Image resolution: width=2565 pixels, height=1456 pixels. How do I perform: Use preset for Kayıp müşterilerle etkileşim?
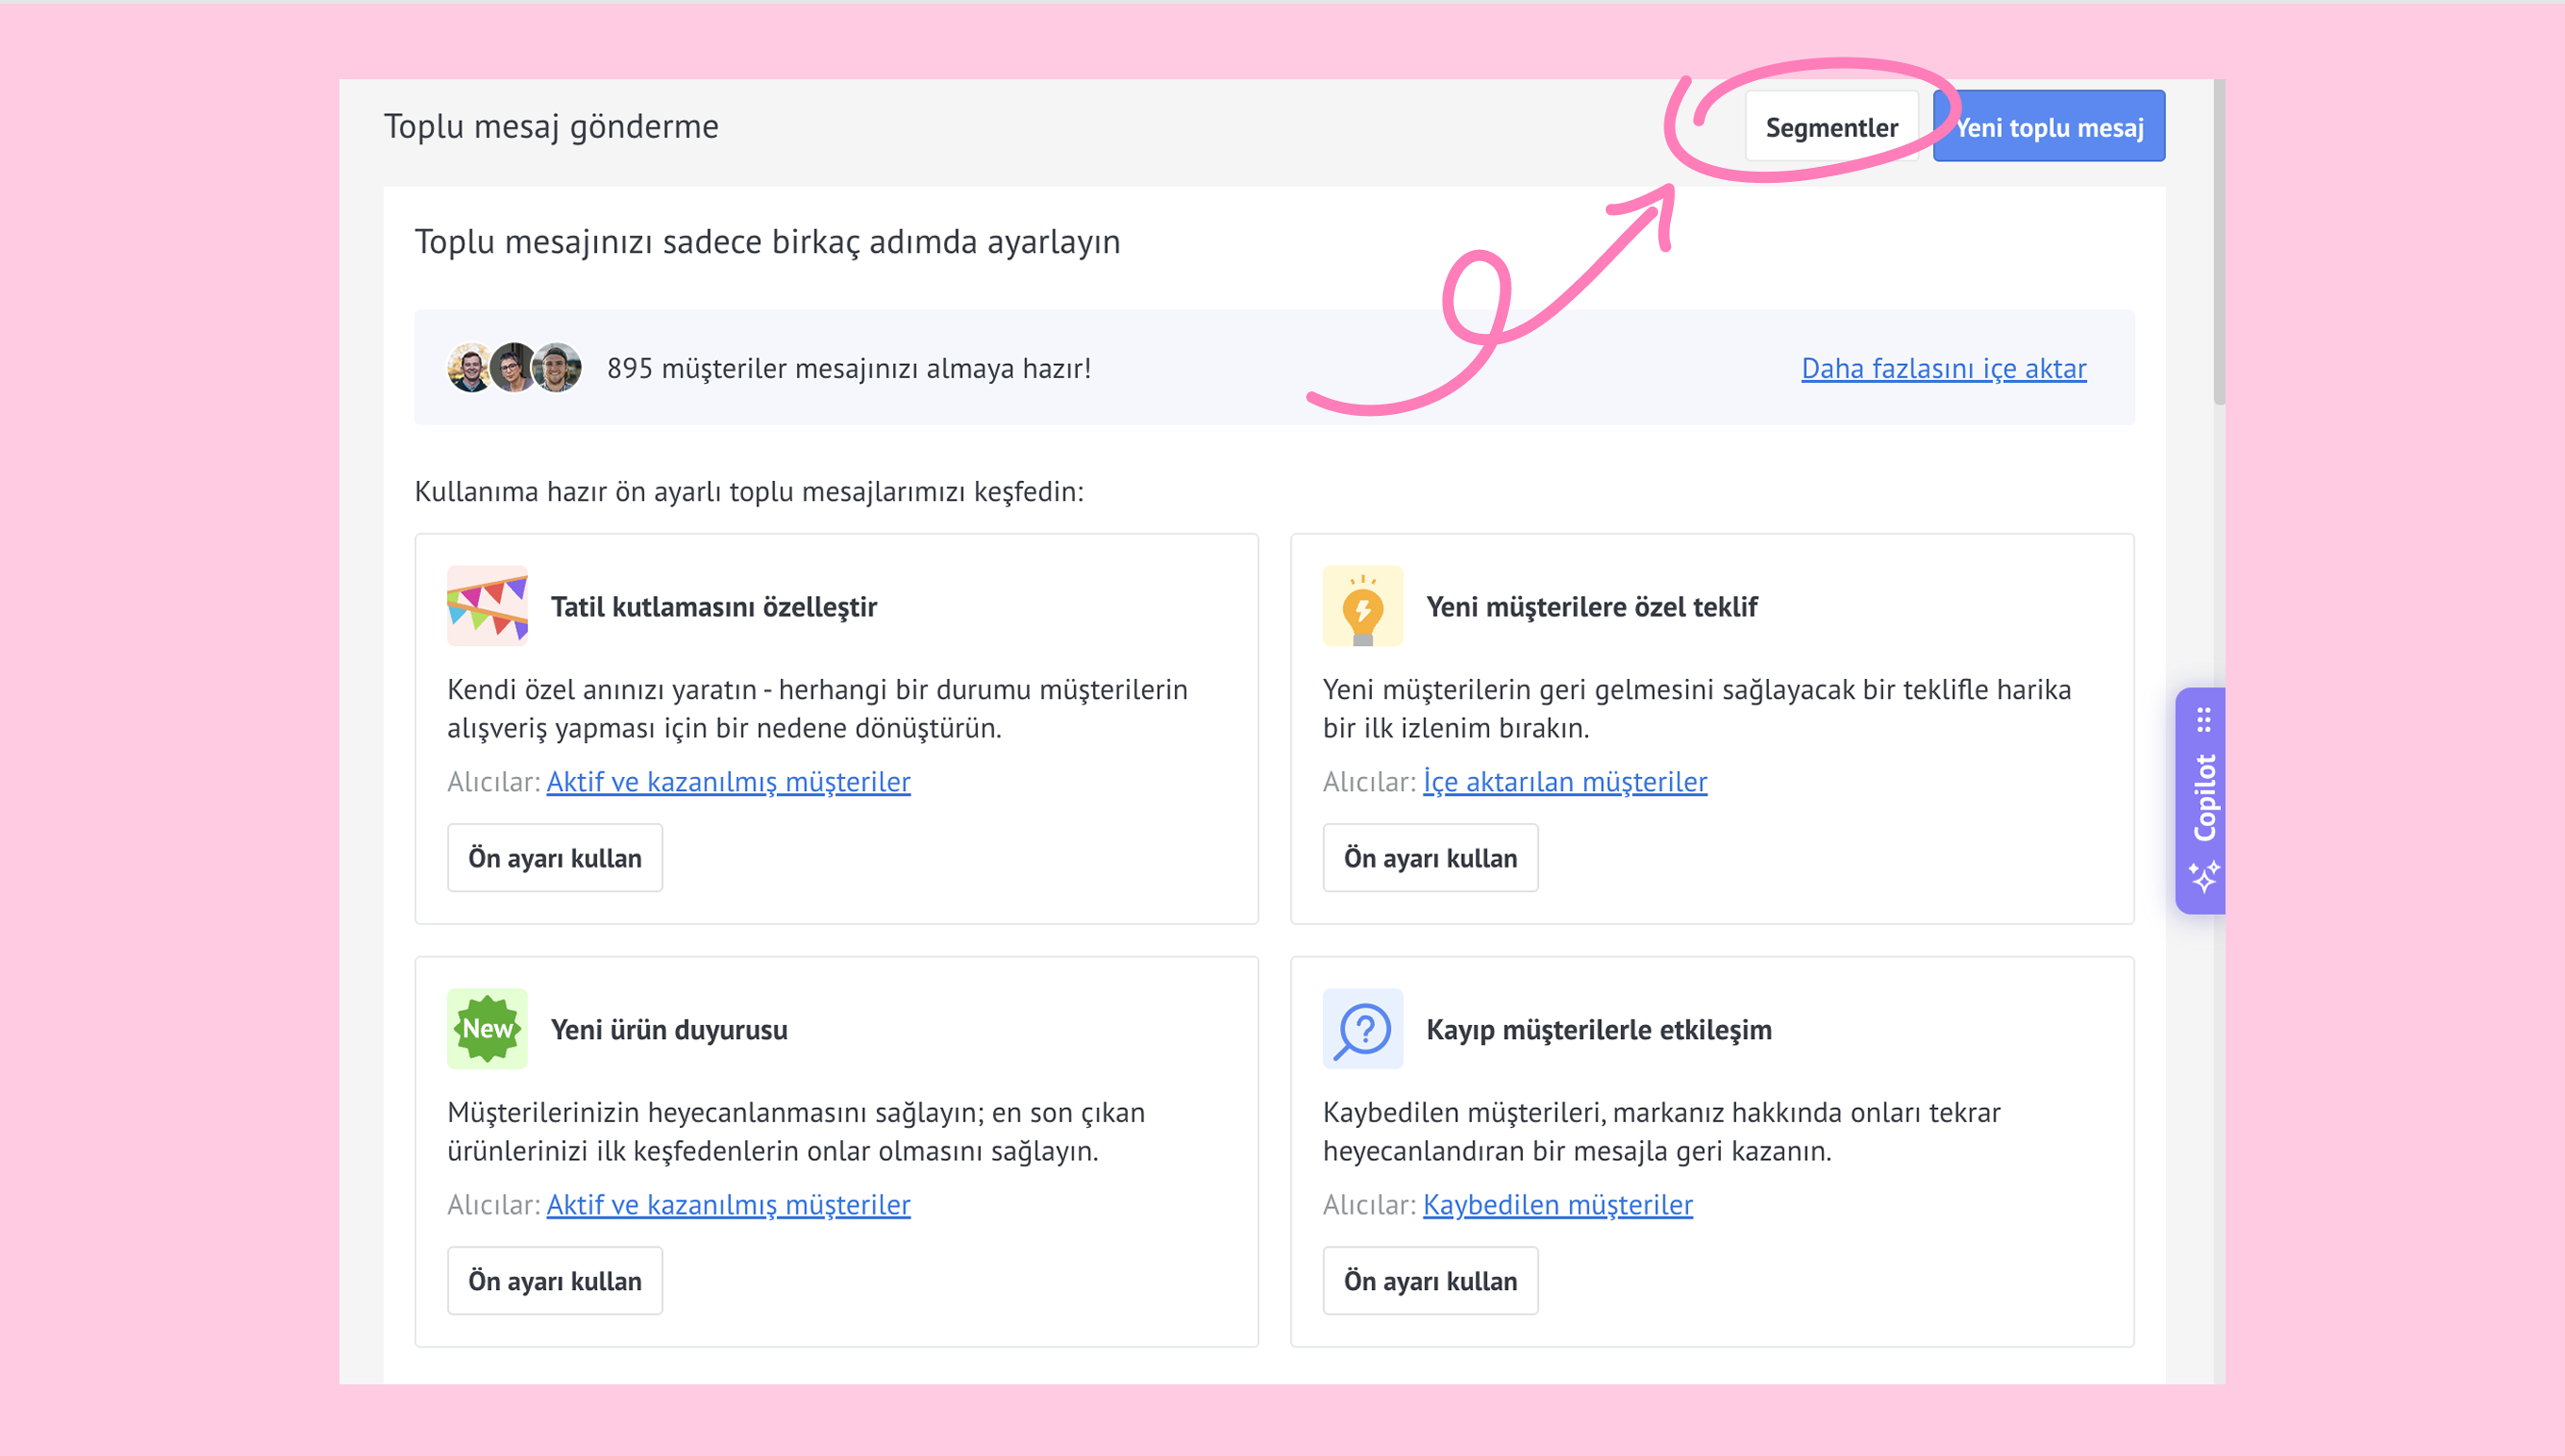pos(1429,1281)
